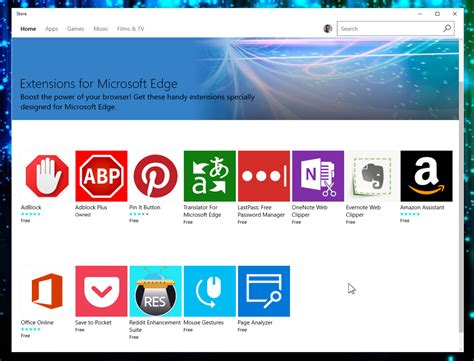Screen dimensions: 474x361
Task: Go to the Home tab
Action: pyautogui.click(x=28, y=29)
